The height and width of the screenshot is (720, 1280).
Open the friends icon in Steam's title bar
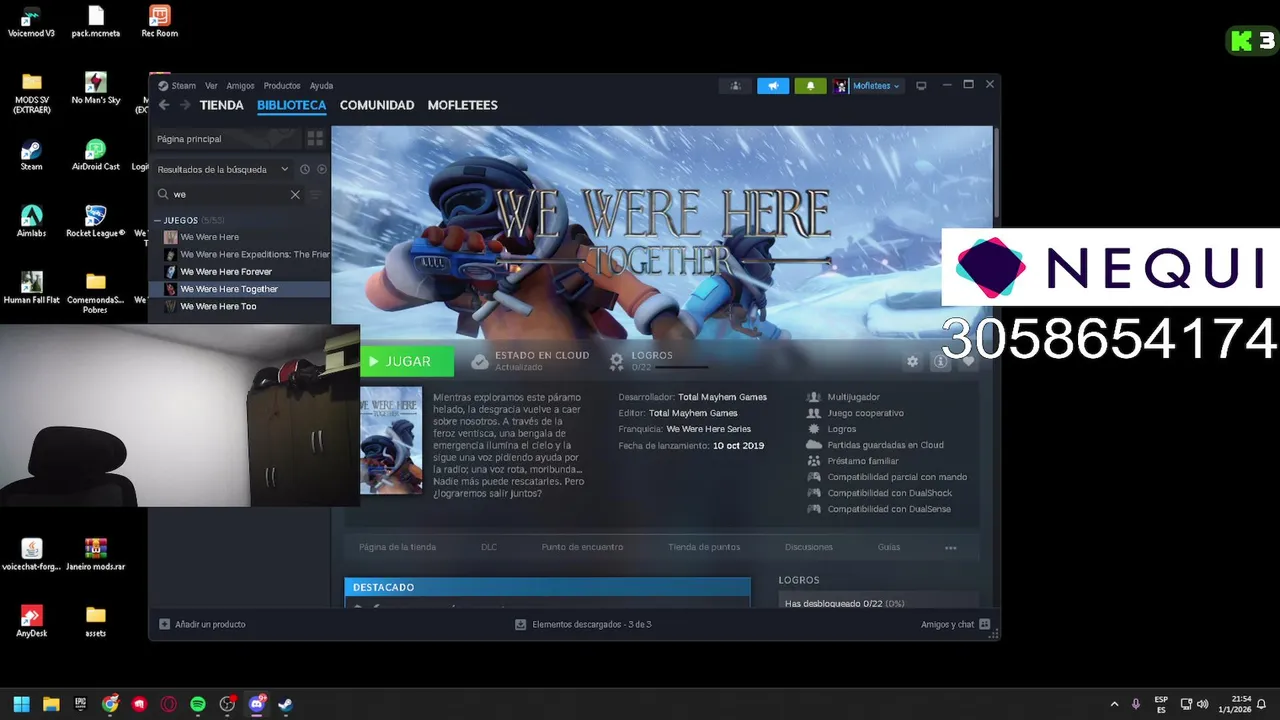click(x=735, y=86)
